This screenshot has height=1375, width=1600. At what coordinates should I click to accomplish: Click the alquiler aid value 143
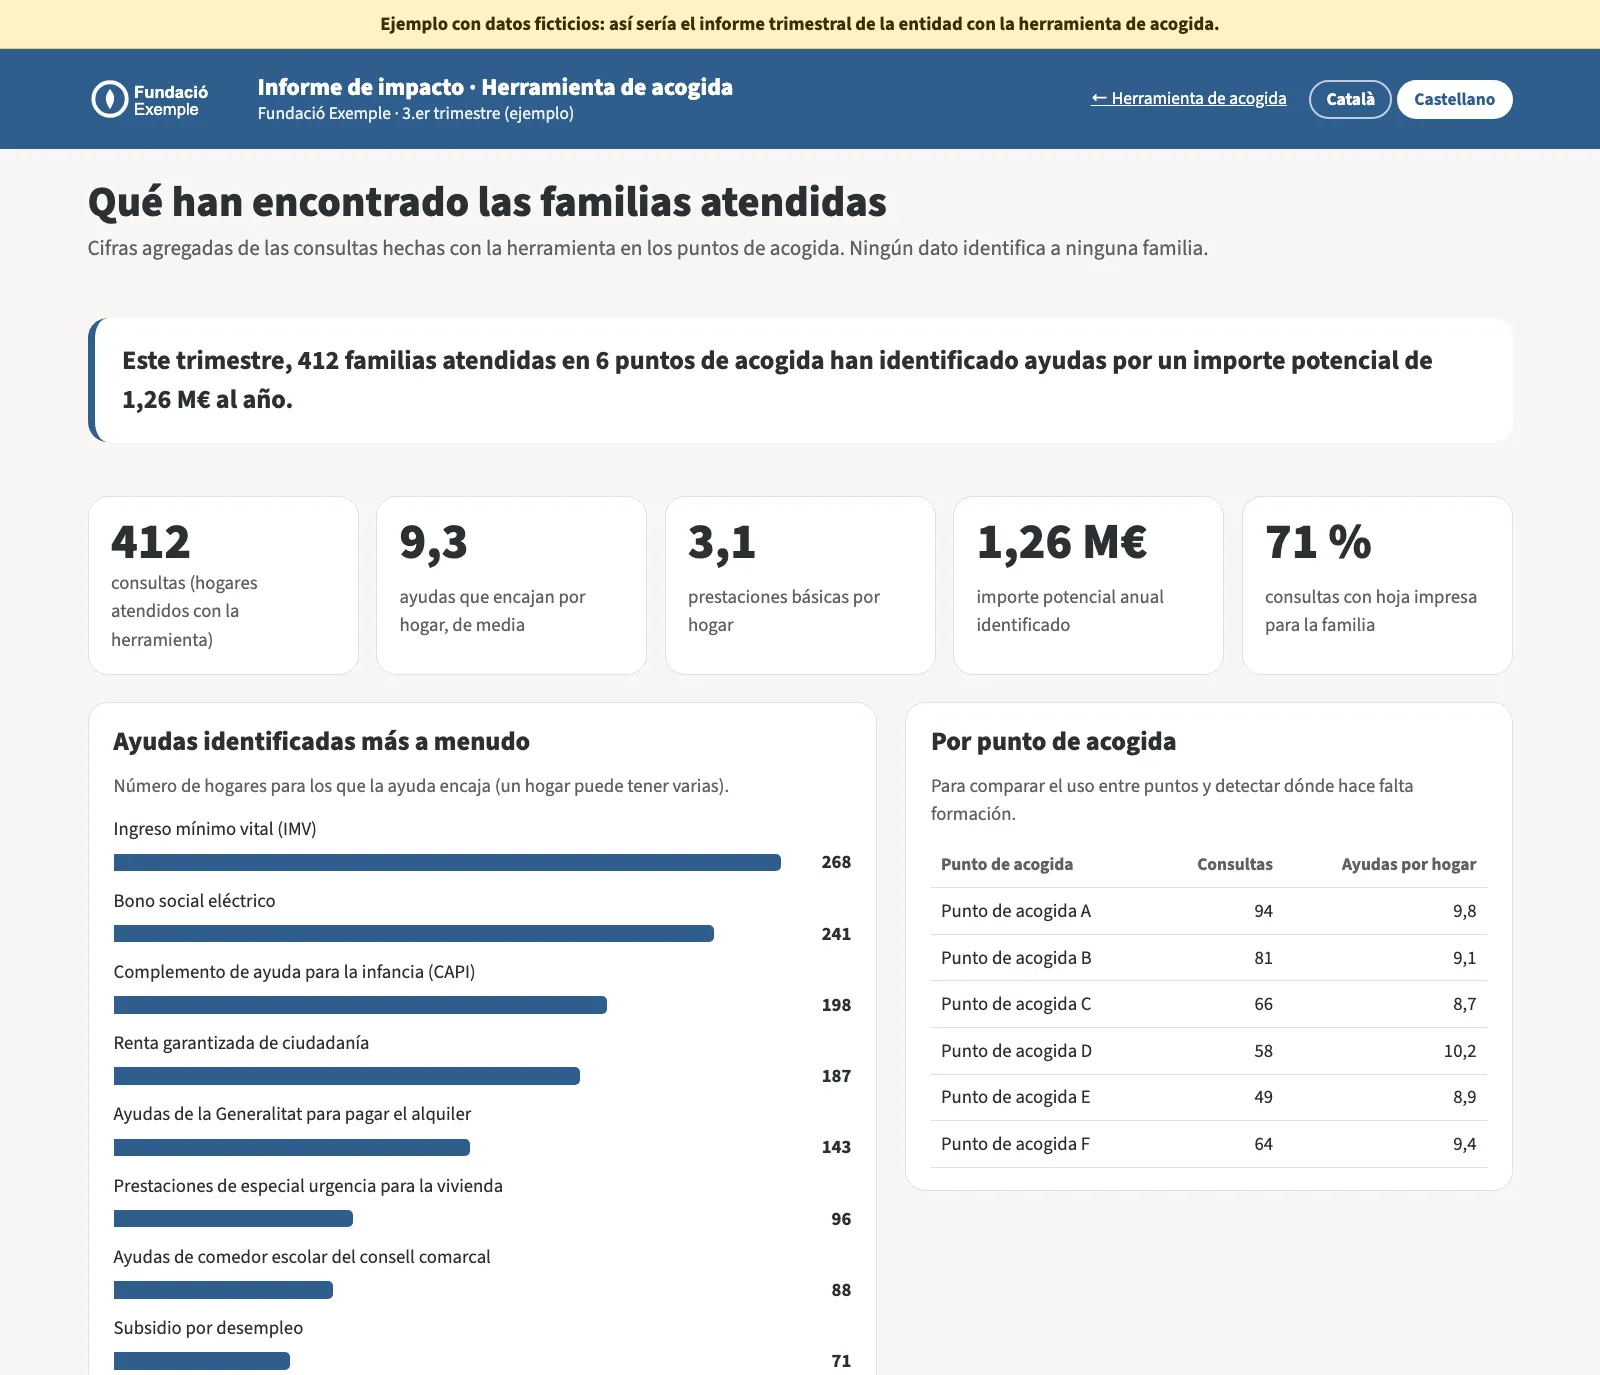coord(836,1147)
